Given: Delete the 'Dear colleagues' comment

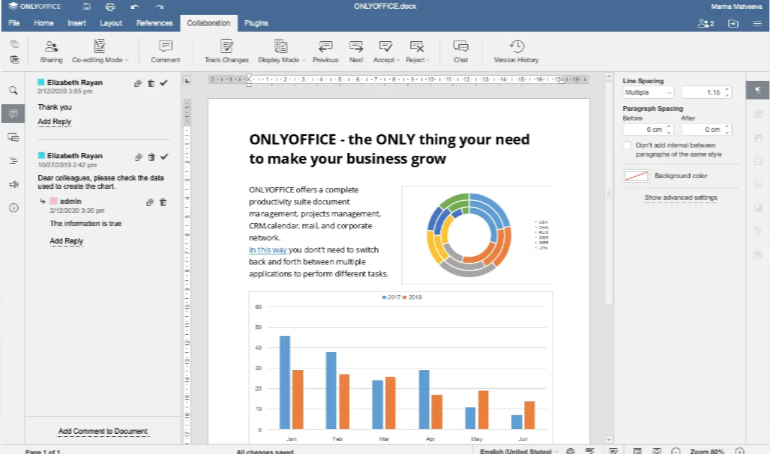Looking at the screenshot, I should (x=152, y=157).
